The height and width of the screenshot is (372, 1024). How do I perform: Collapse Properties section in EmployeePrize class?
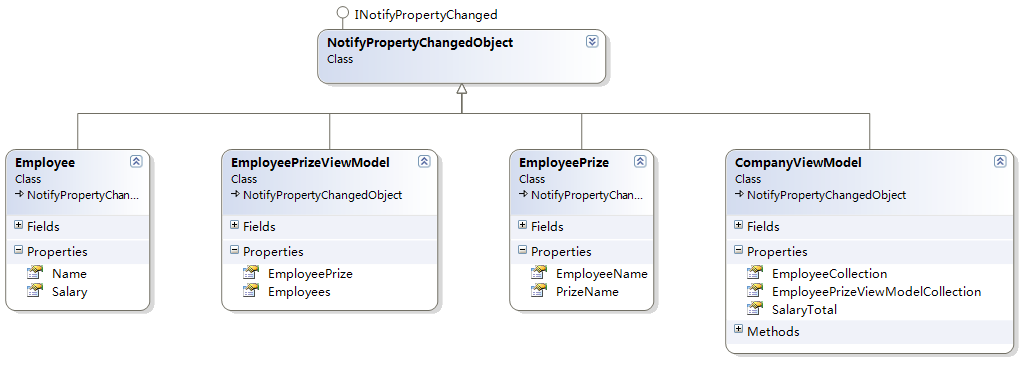tap(522, 250)
